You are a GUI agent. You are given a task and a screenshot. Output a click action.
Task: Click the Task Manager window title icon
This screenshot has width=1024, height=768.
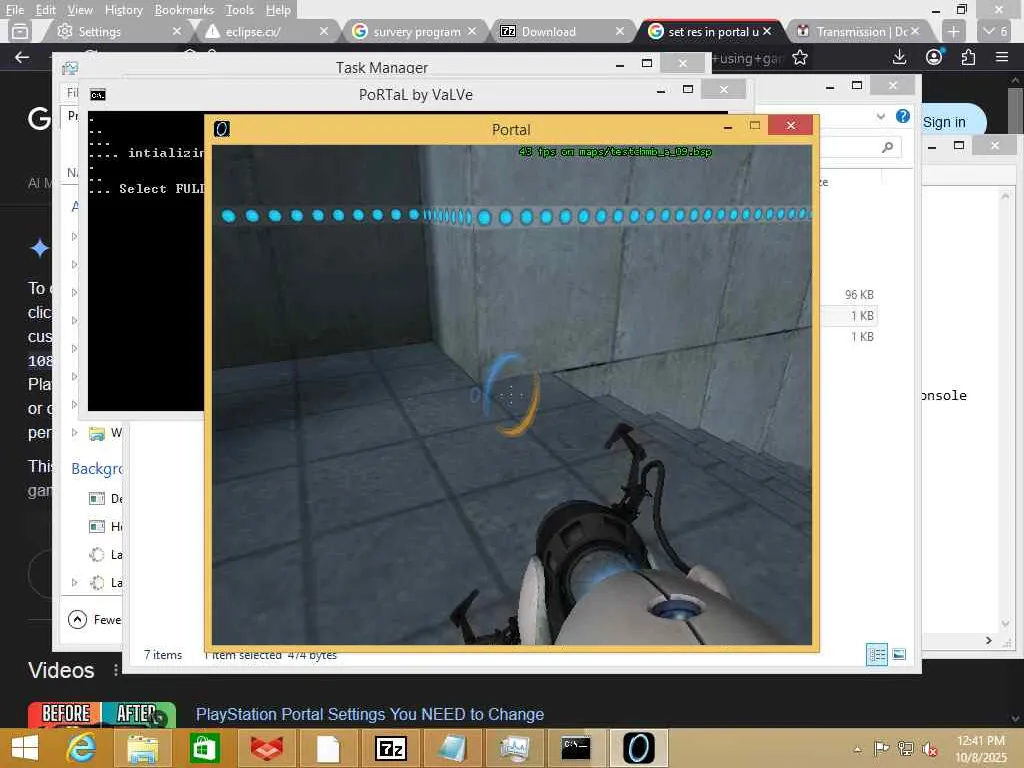click(x=70, y=68)
